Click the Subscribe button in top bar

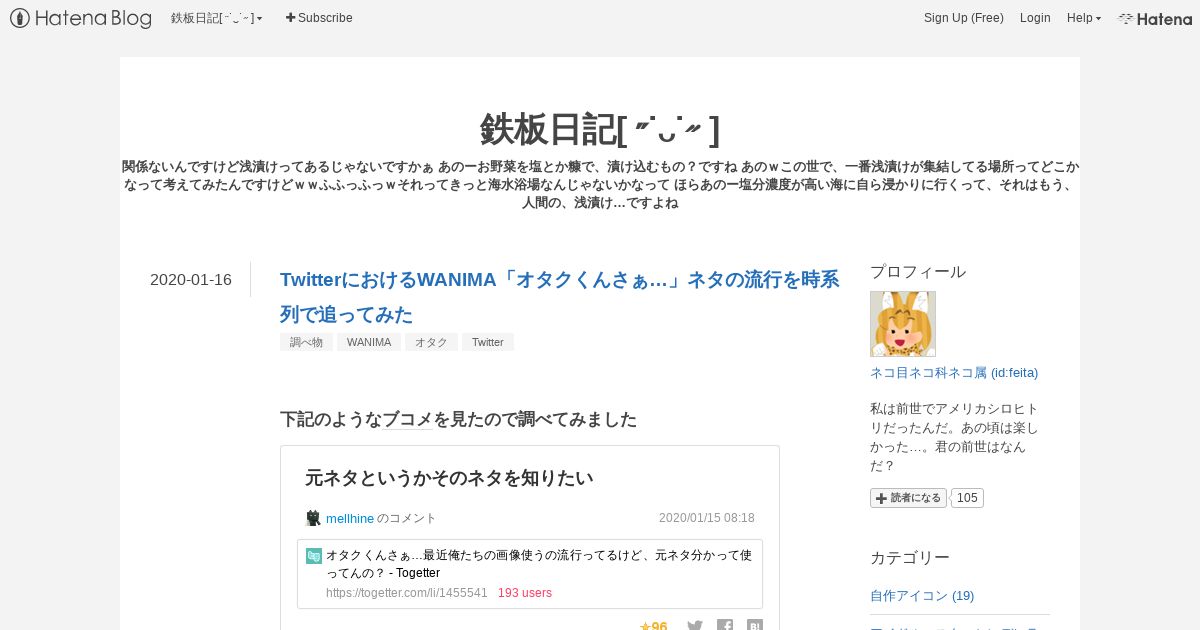[319, 18]
